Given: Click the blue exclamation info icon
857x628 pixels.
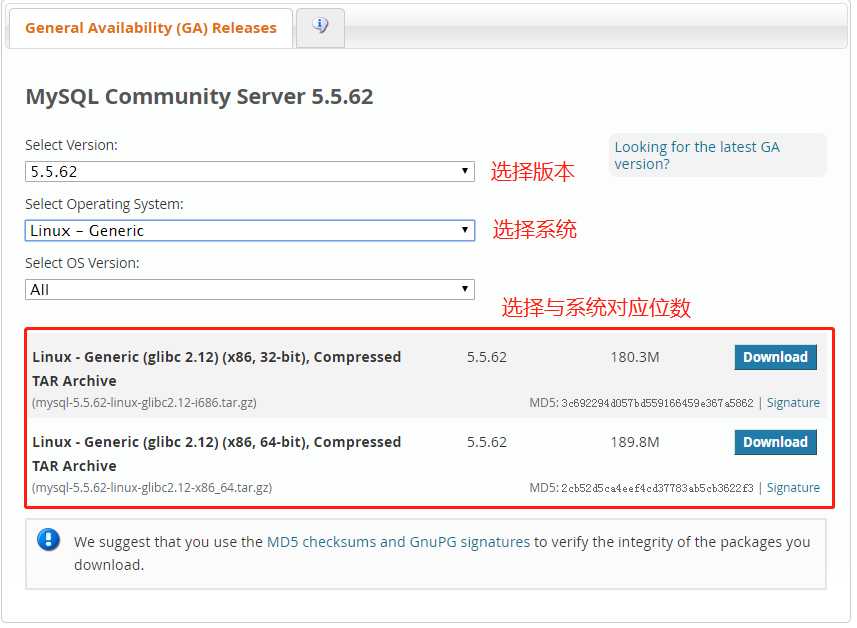Looking at the screenshot, I should (x=48, y=540).
